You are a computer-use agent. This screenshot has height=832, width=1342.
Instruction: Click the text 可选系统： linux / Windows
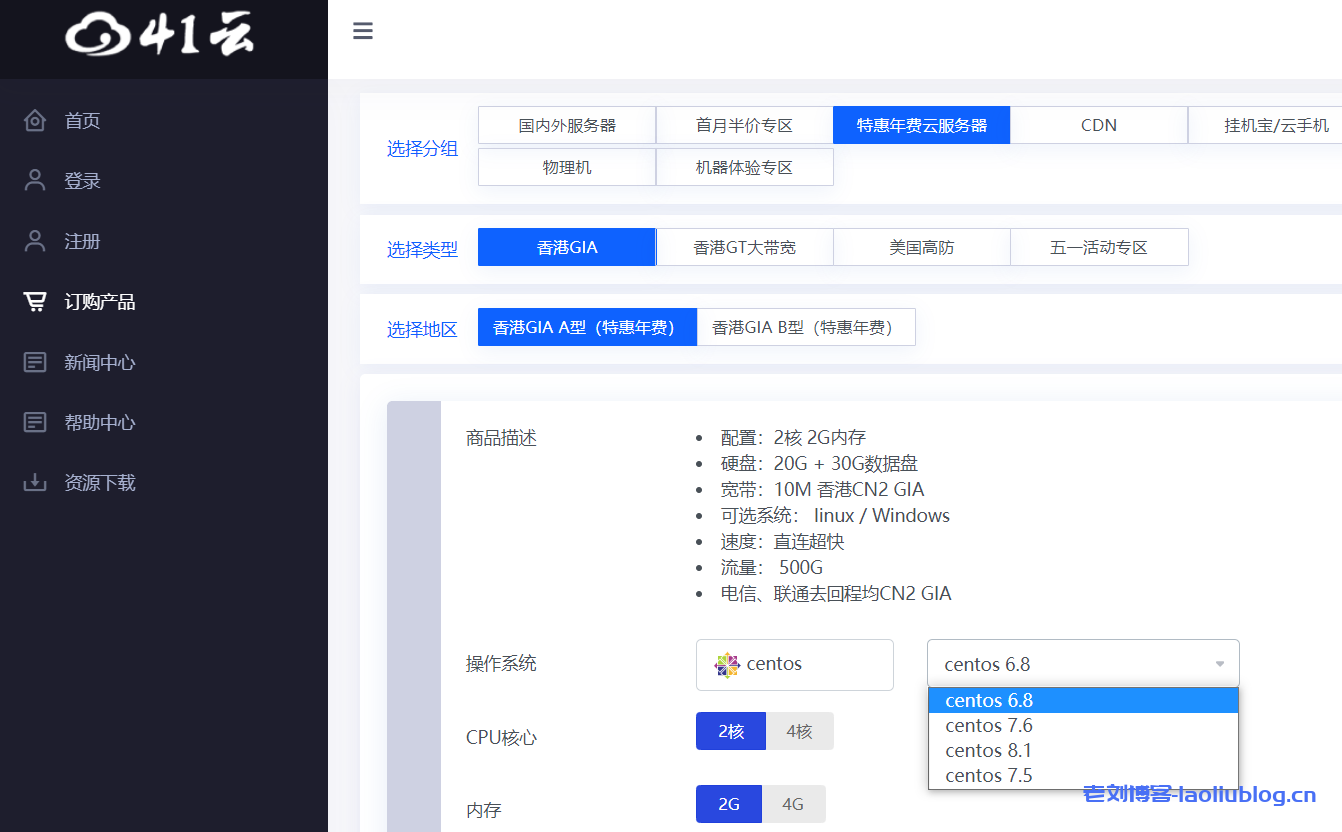(835, 516)
